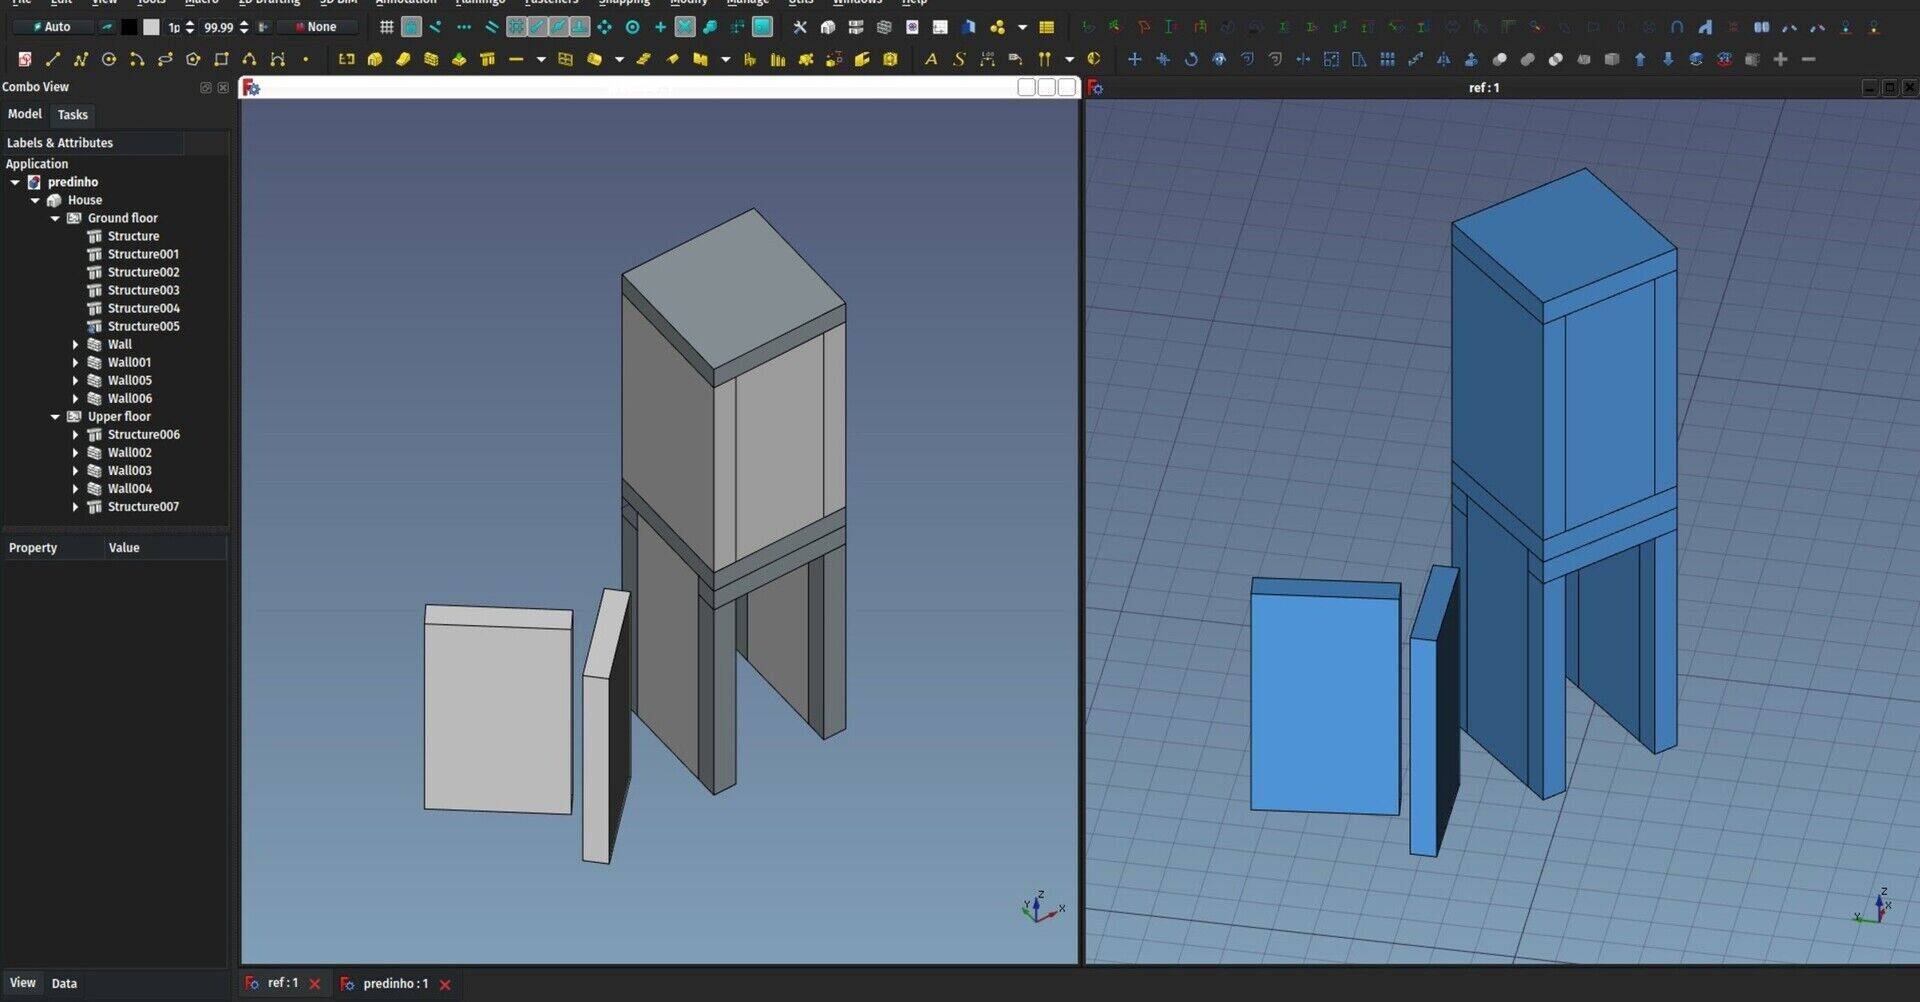Select the Draft Line tool
1920x1002 pixels.
[53, 60]
